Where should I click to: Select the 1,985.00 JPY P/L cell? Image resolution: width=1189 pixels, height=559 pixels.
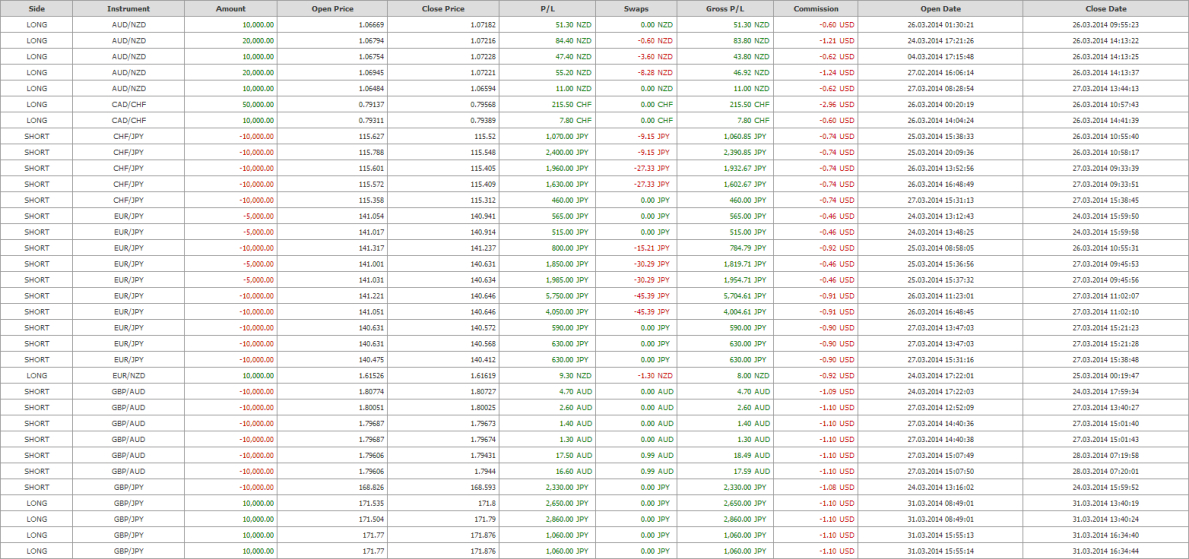(547, 280)
